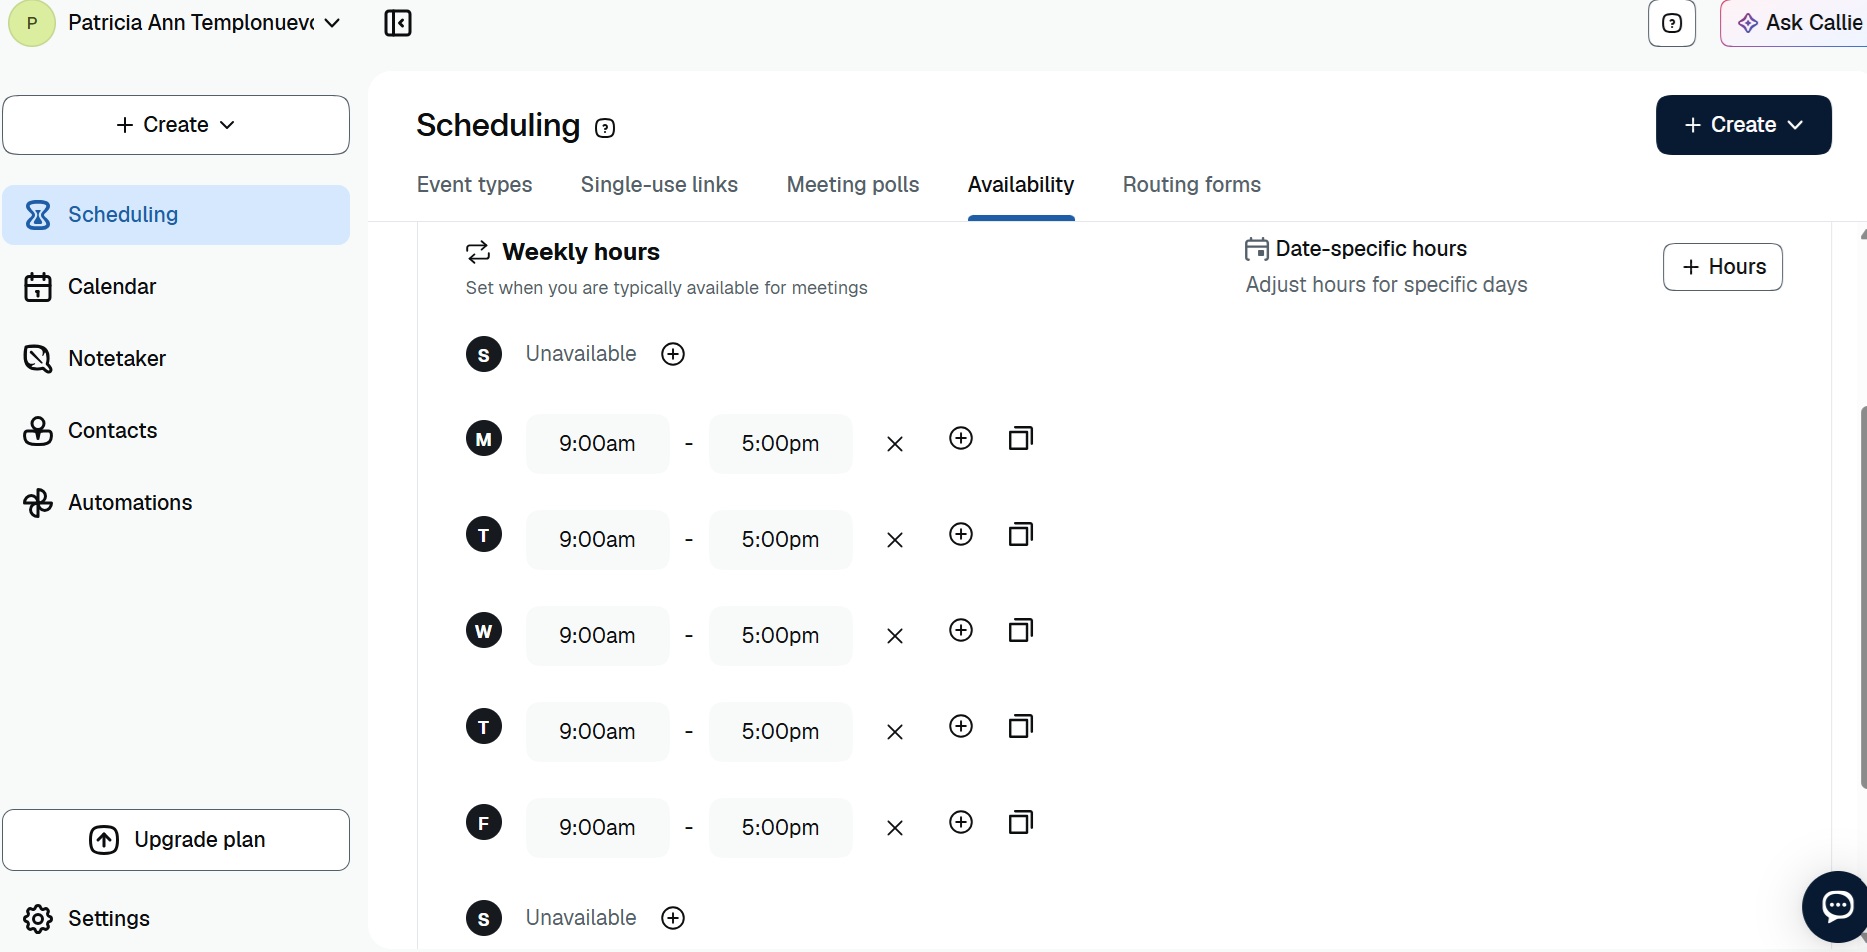
Task: Go to Calendar in sidebar
Action: (x=176, y=287)
